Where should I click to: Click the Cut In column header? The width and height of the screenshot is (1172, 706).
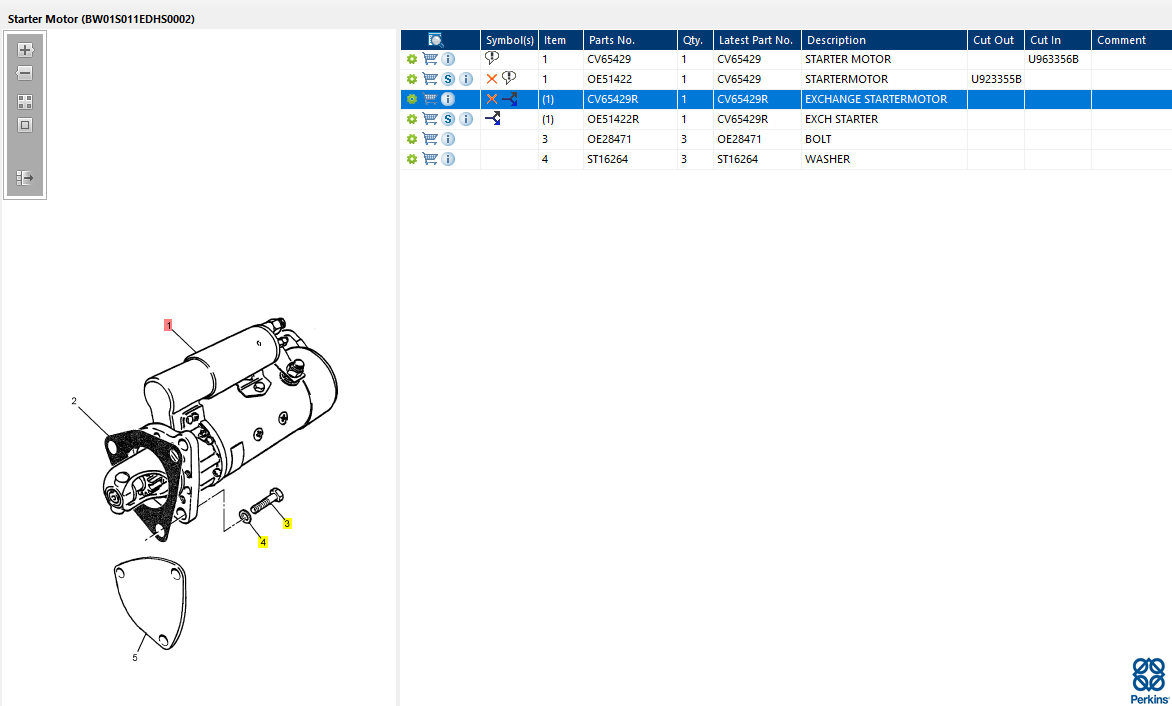[x=1058, y=40]
